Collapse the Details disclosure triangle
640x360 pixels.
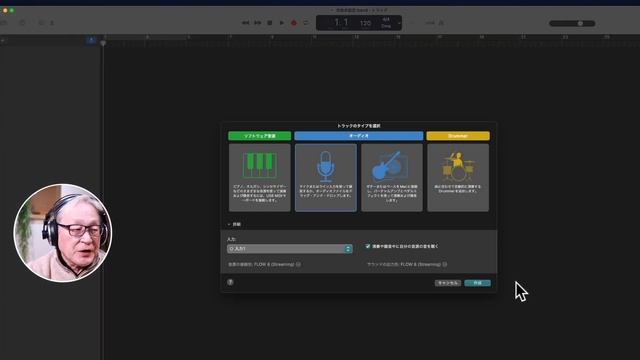(x=229, y=224)
